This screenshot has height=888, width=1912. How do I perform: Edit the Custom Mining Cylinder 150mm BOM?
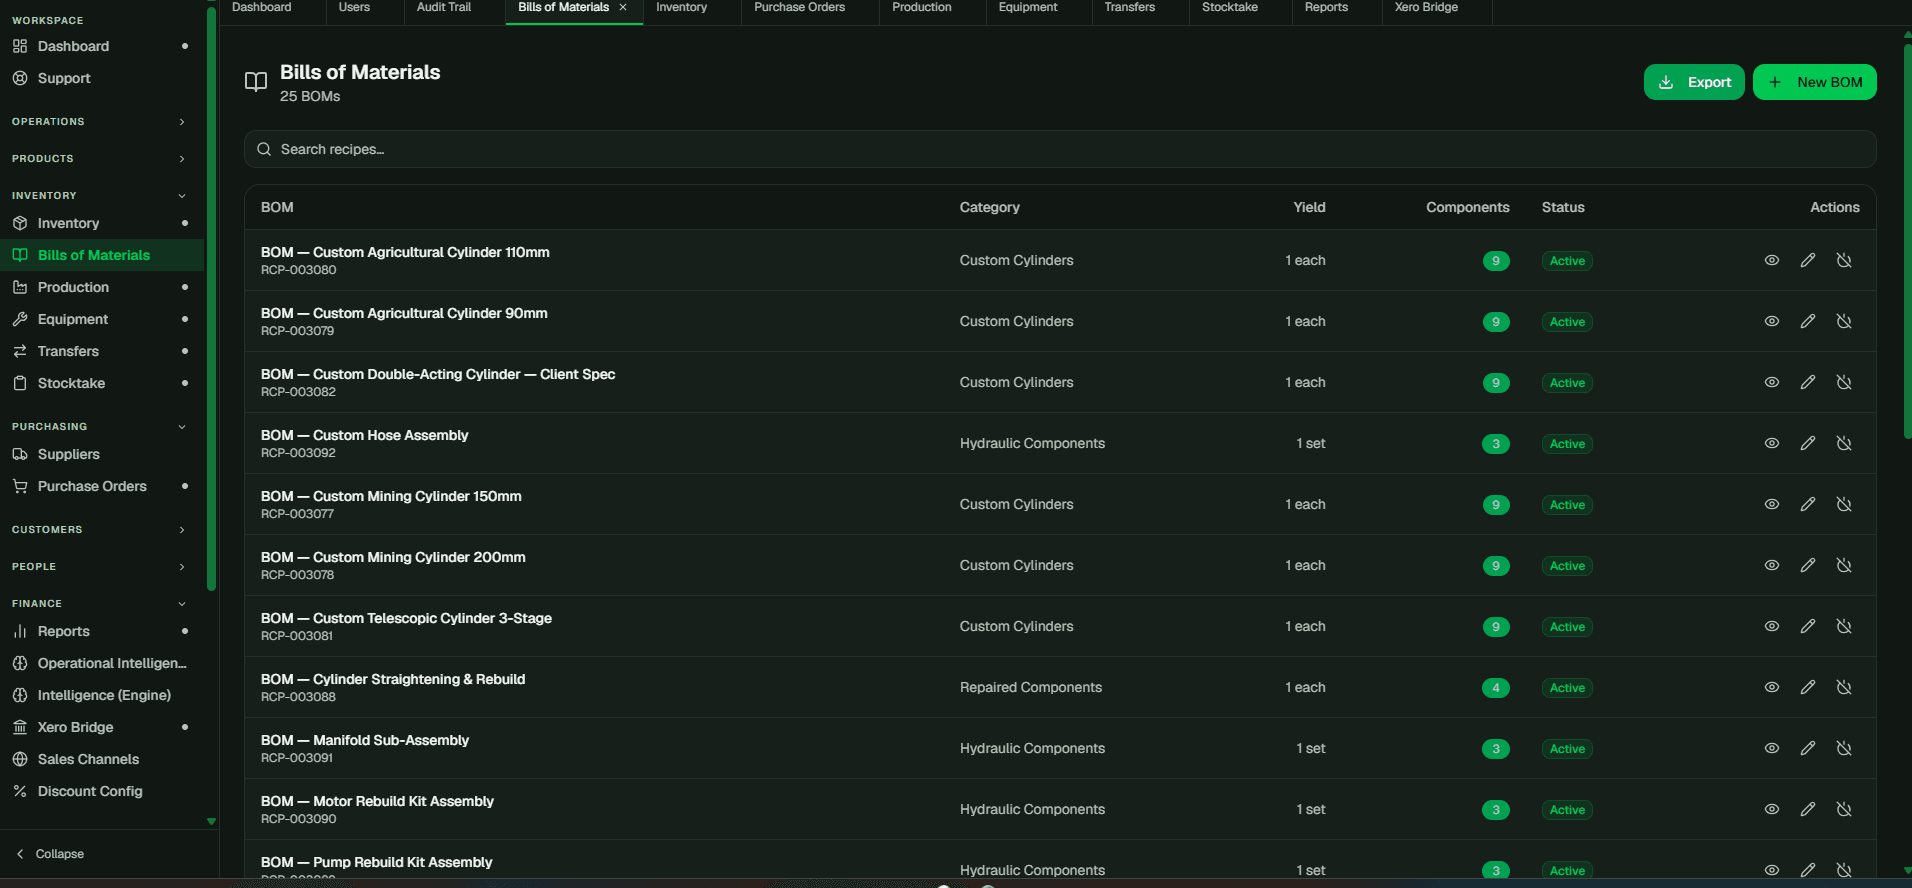coord(1807,504)
